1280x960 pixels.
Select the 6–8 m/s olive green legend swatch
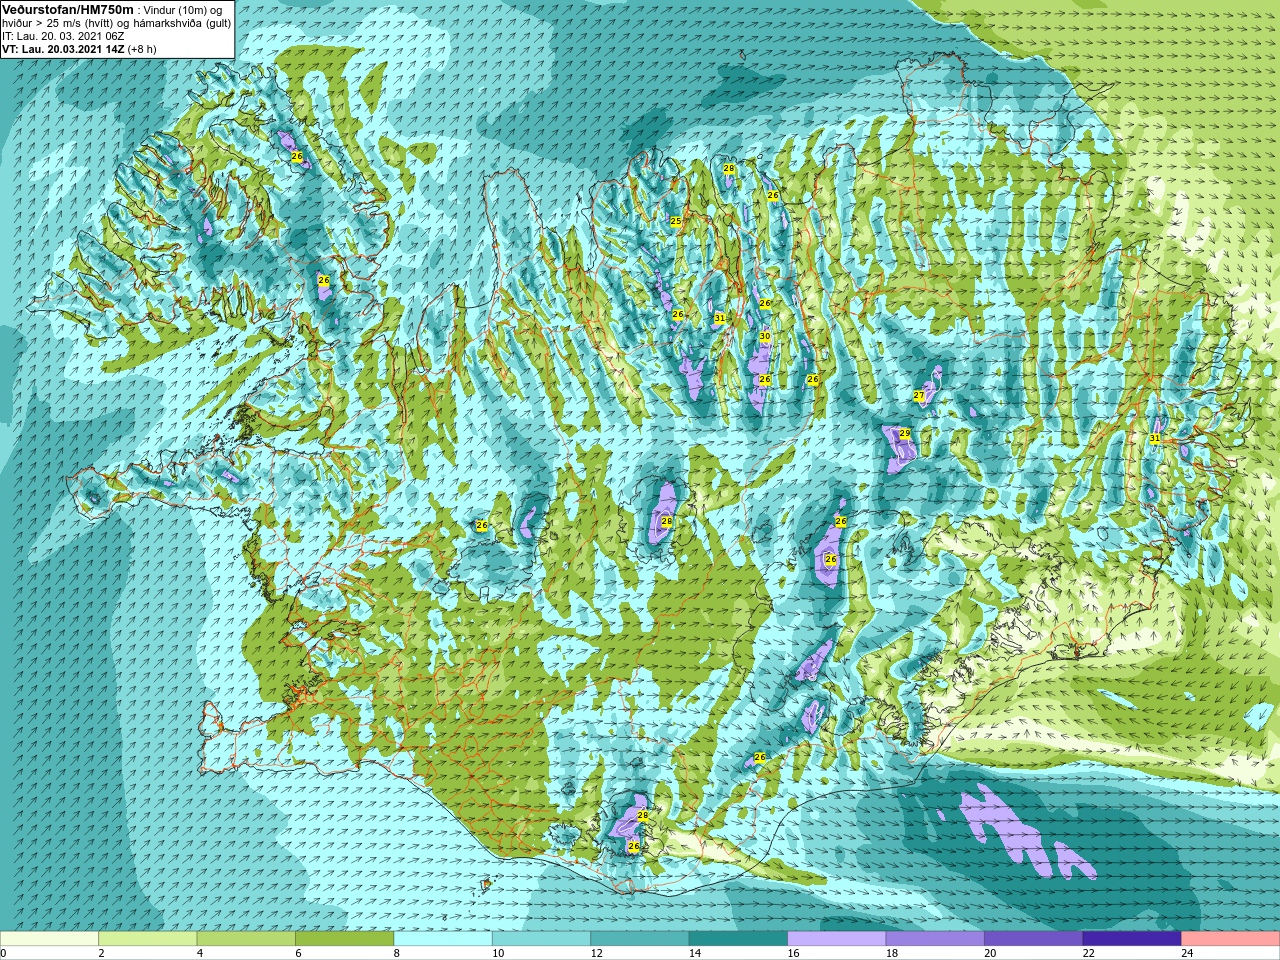[x=345, y=939]
